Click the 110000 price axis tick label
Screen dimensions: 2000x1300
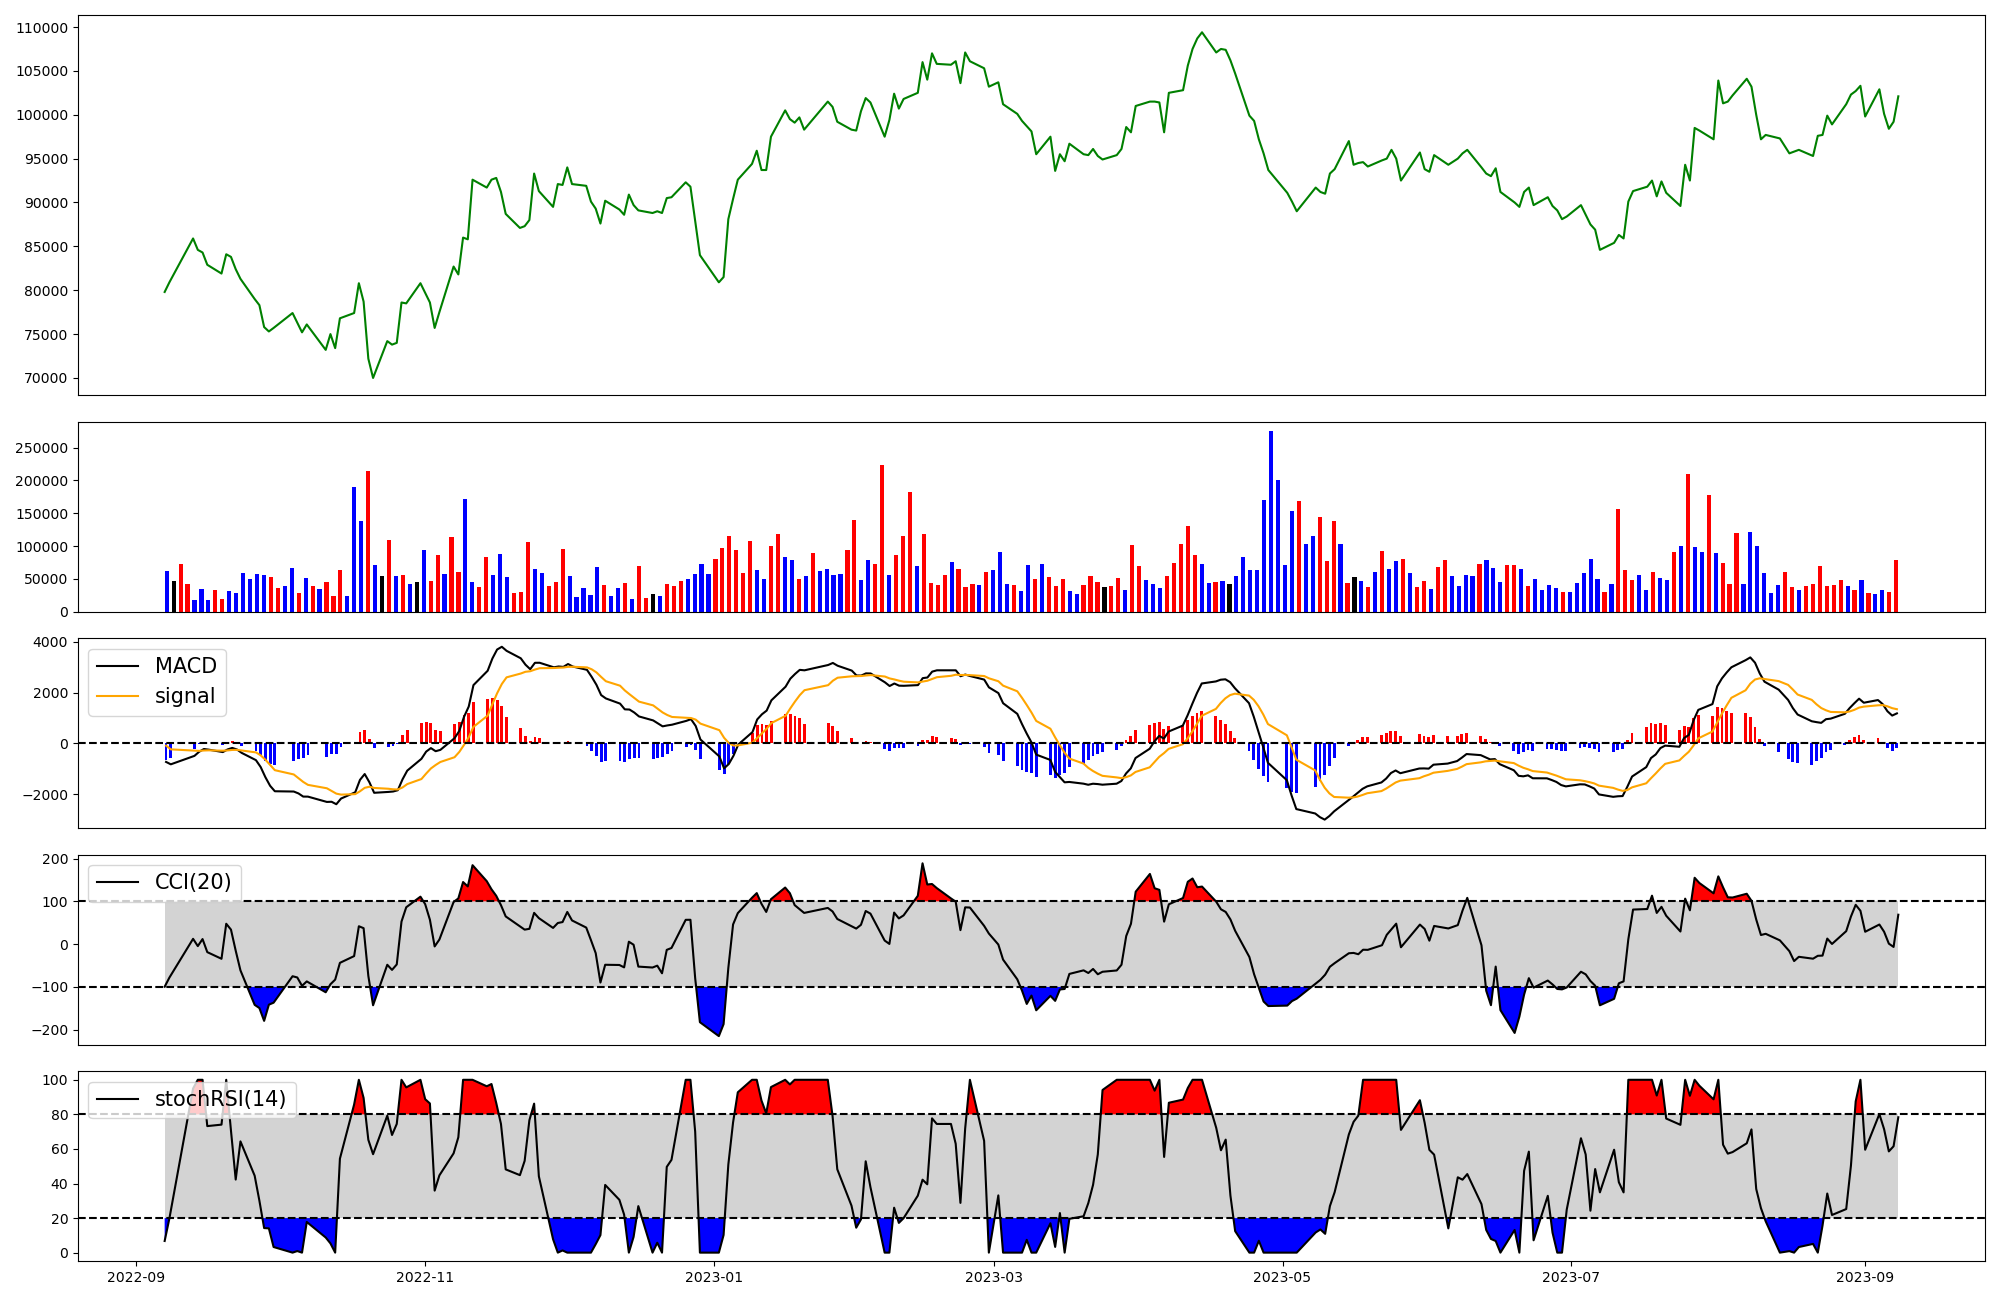coord(42,28)
